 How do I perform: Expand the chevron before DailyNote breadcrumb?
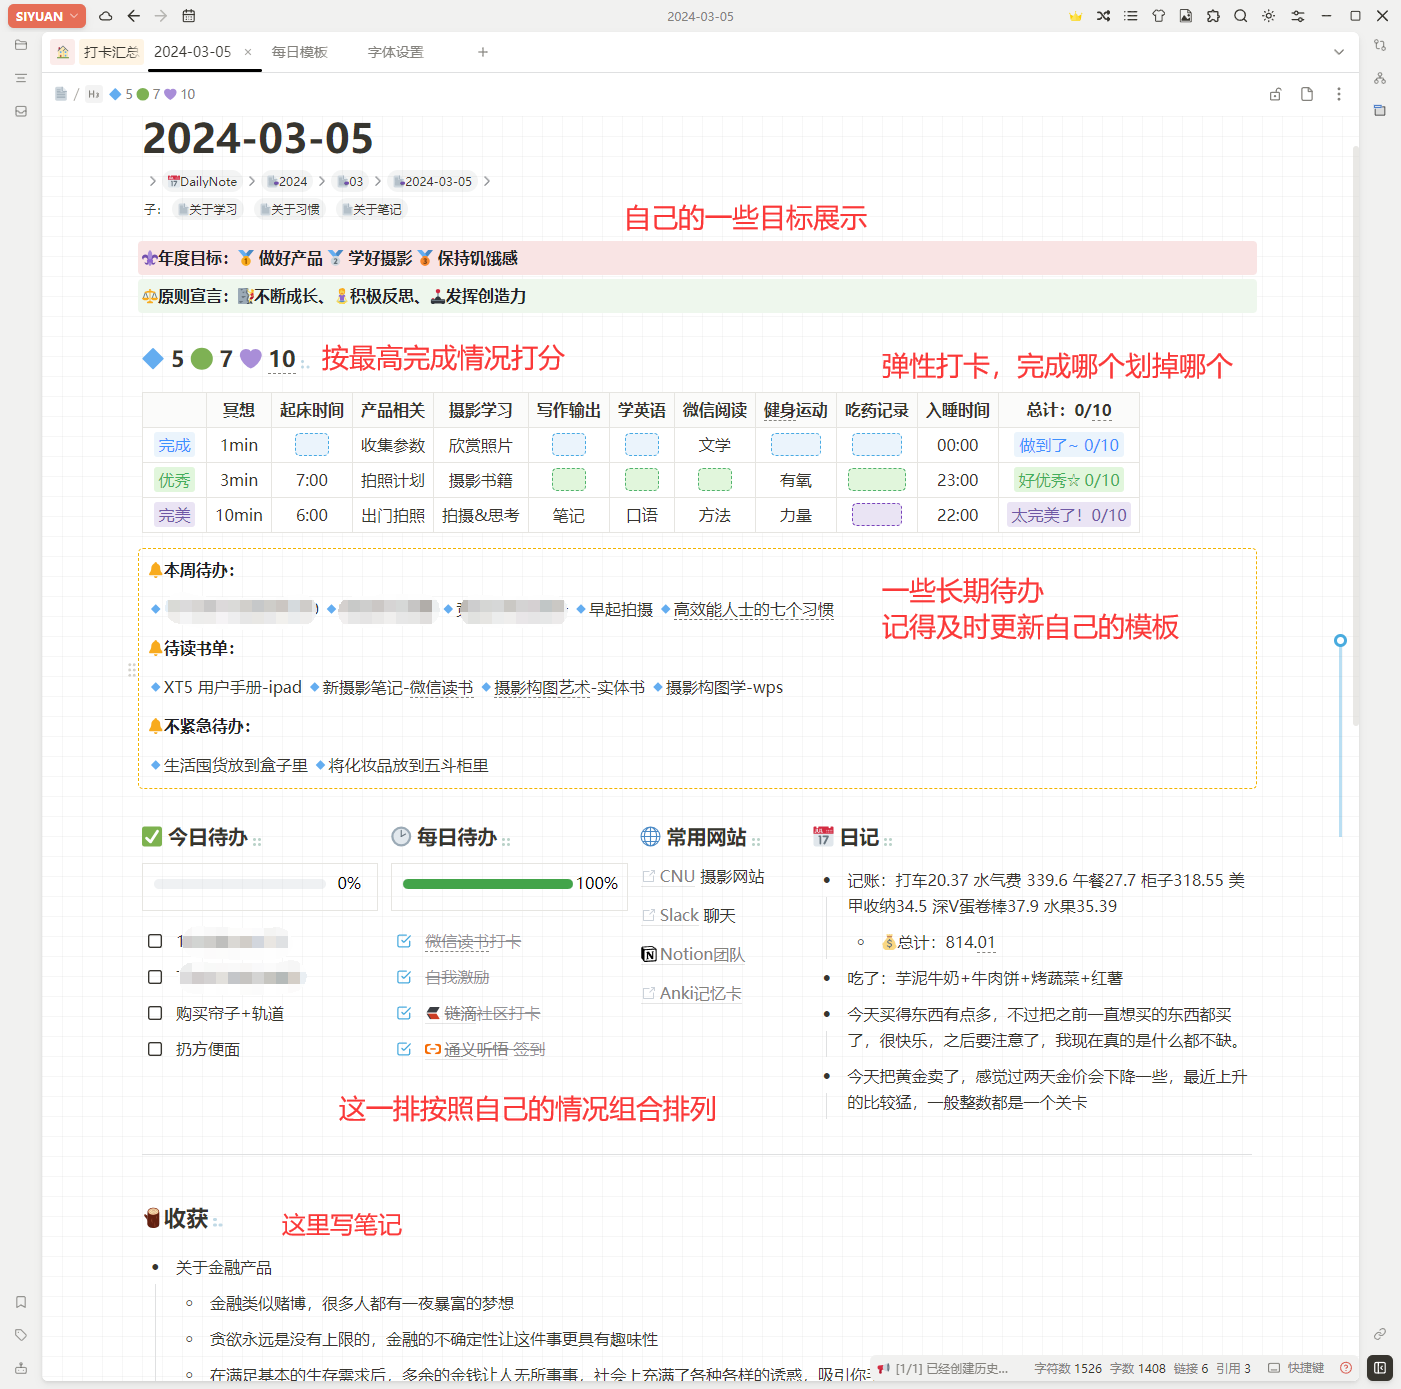click(152, 181)
